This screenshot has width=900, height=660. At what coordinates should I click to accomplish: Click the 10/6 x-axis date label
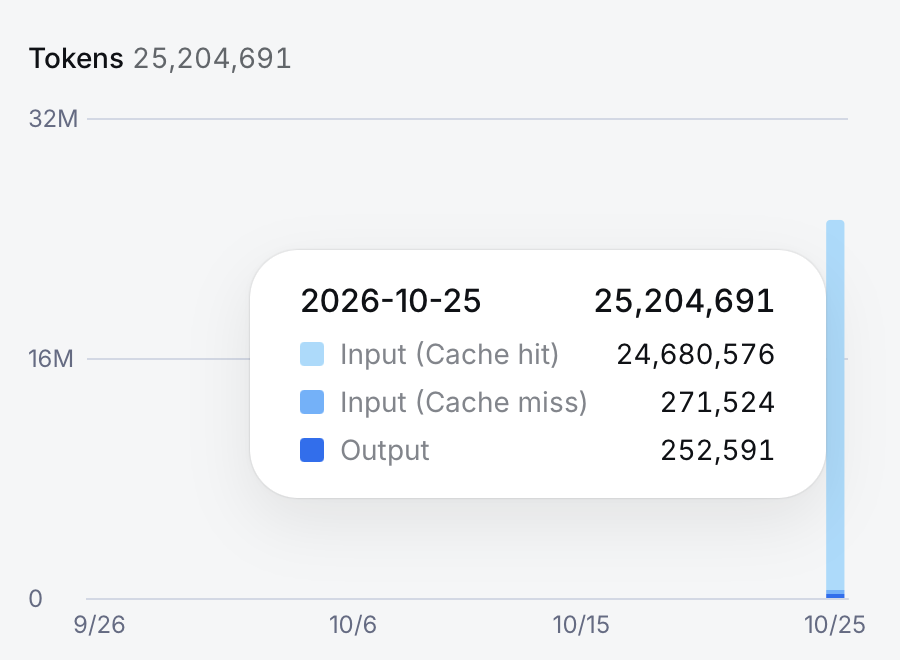tap(353, 624)
